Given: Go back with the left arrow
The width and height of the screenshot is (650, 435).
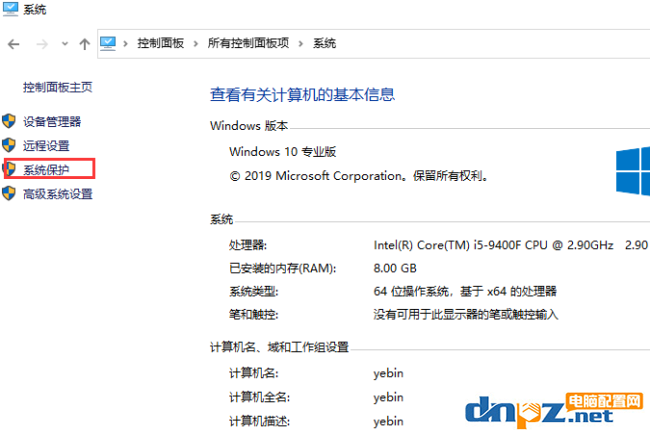Looking at the screenshot, I should (x=14, y=44).
